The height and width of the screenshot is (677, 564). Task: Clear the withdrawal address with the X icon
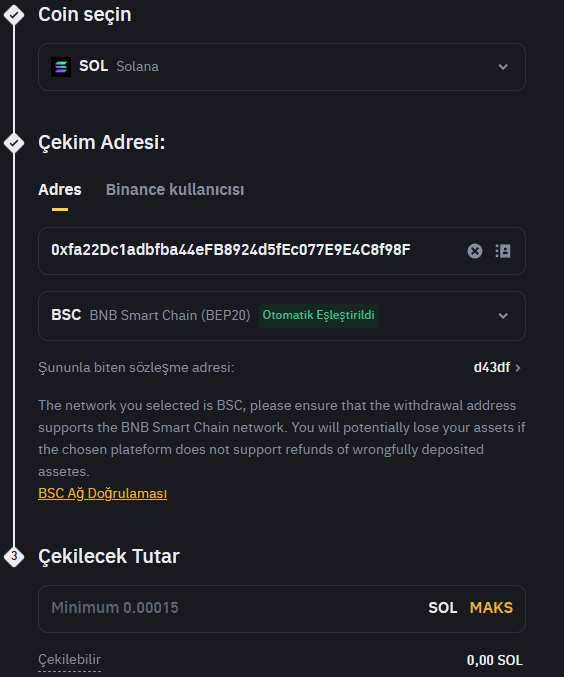coord(475,251)
